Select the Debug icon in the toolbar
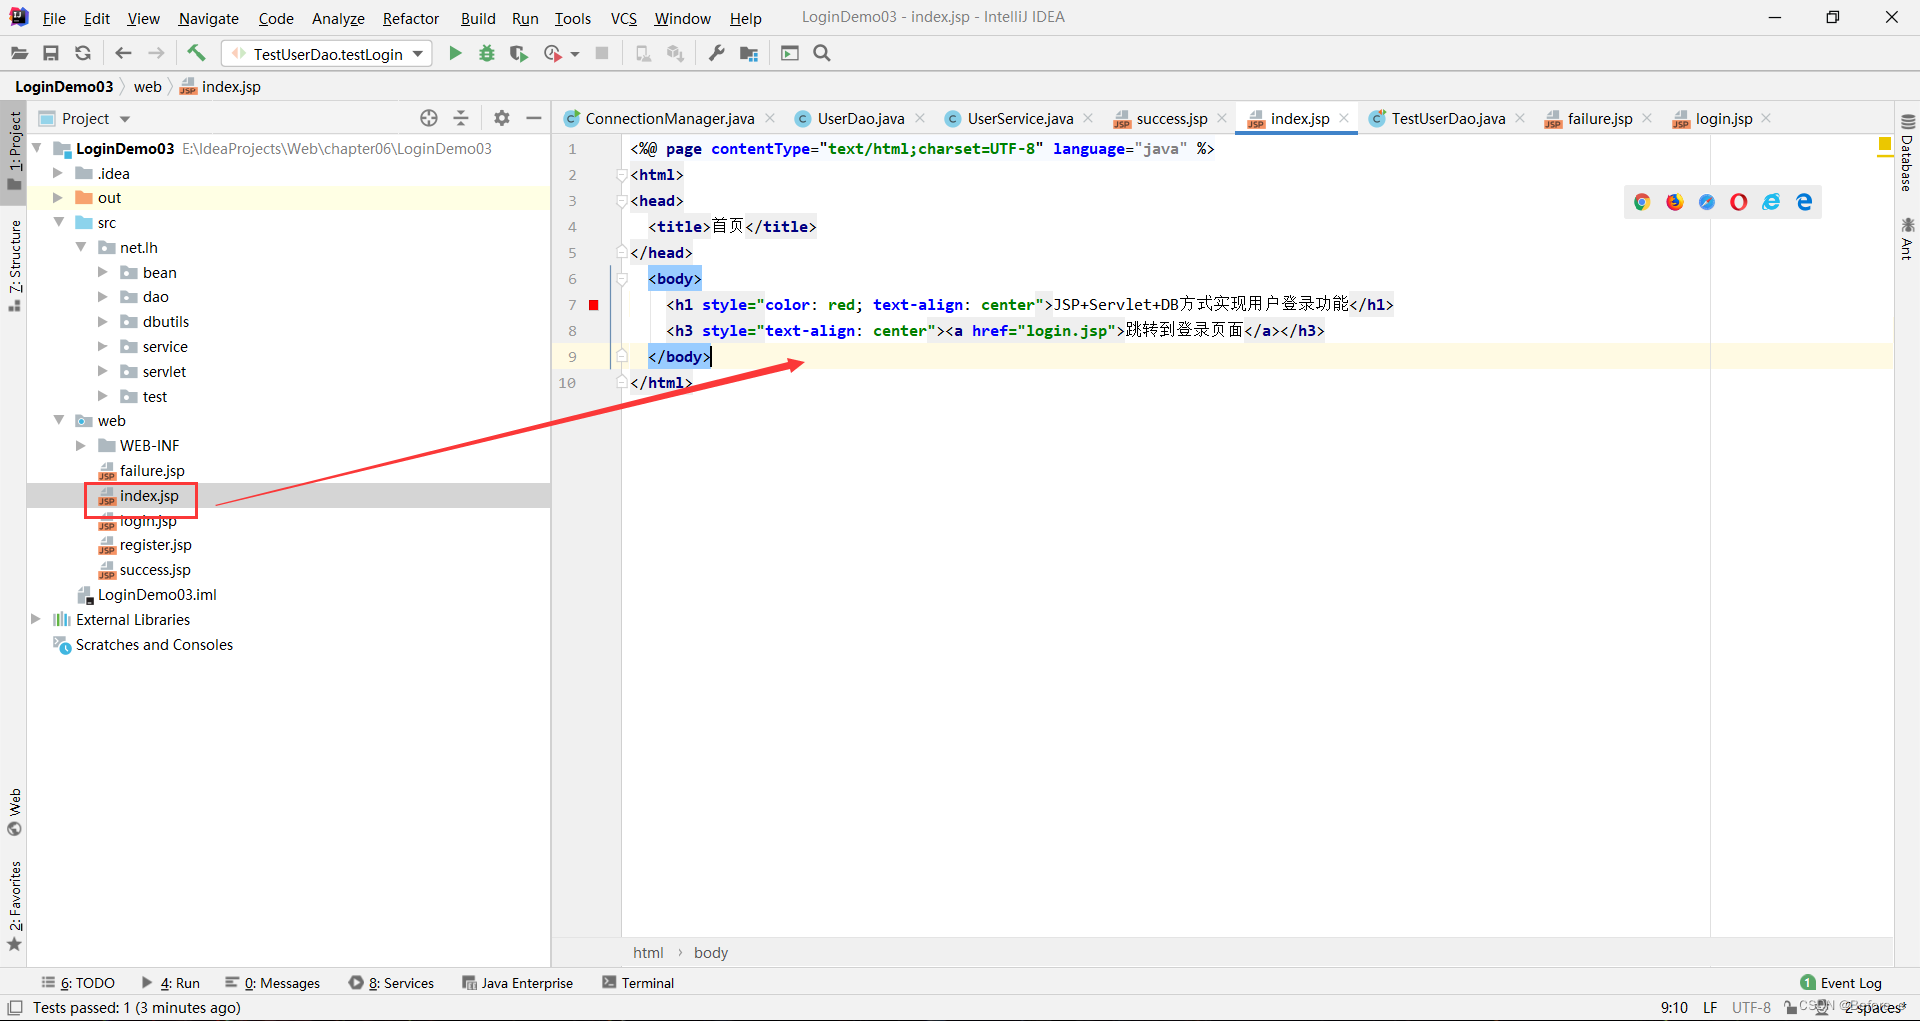This screenshot has width=1920, height=1021. click(487, 53)
